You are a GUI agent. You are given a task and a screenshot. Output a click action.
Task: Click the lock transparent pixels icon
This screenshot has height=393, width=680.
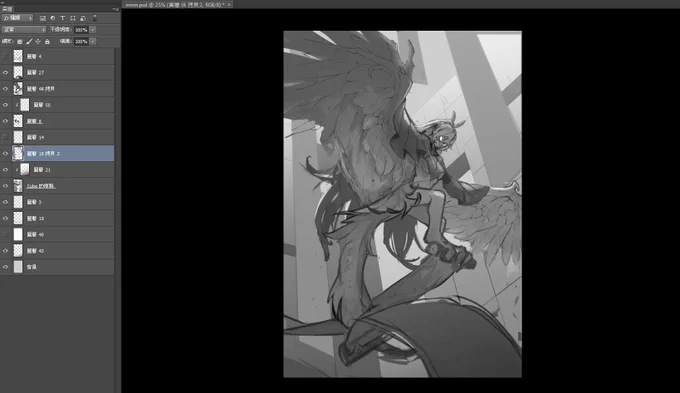tap(20, 42)
